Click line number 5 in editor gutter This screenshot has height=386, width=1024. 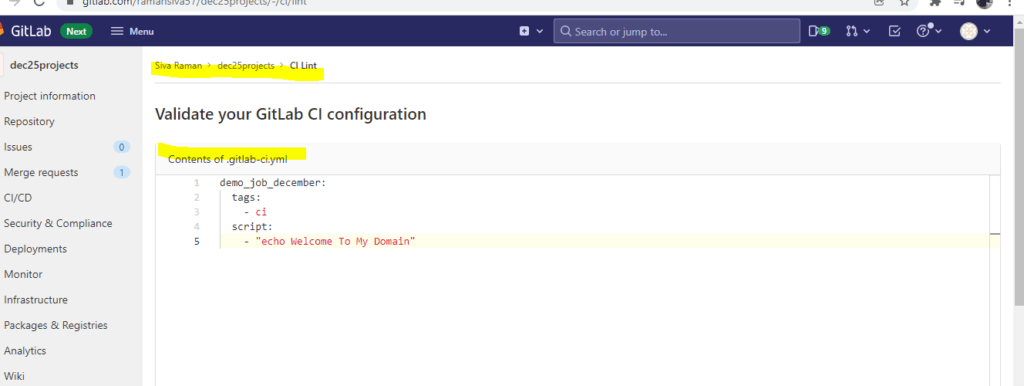[x=197, y=242]
